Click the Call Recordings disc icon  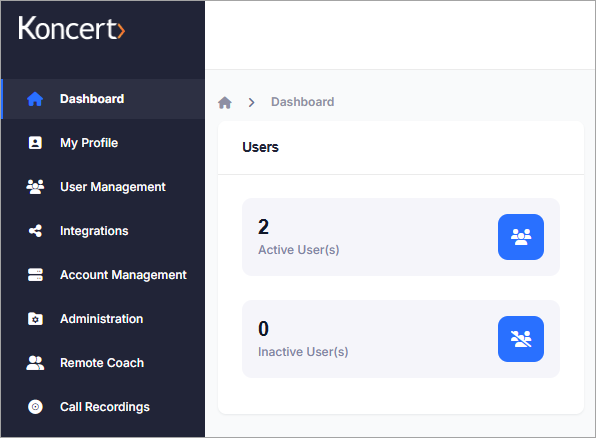click(x=35, y=407)
